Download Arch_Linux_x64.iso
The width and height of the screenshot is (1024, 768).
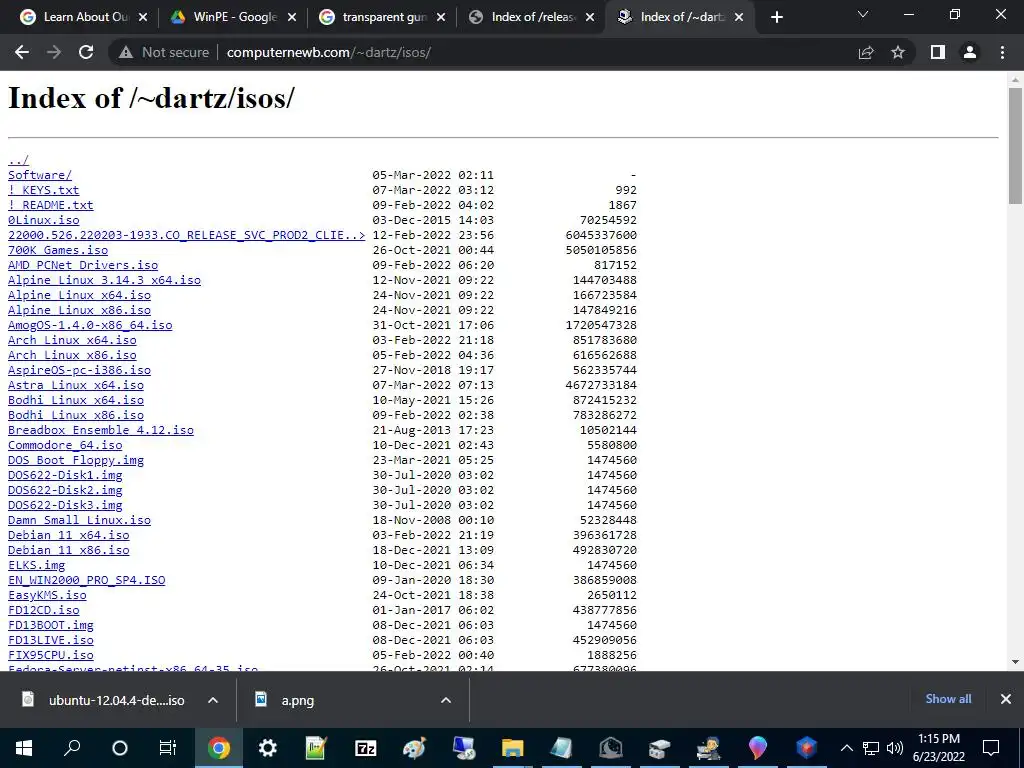tap(72, 340)
